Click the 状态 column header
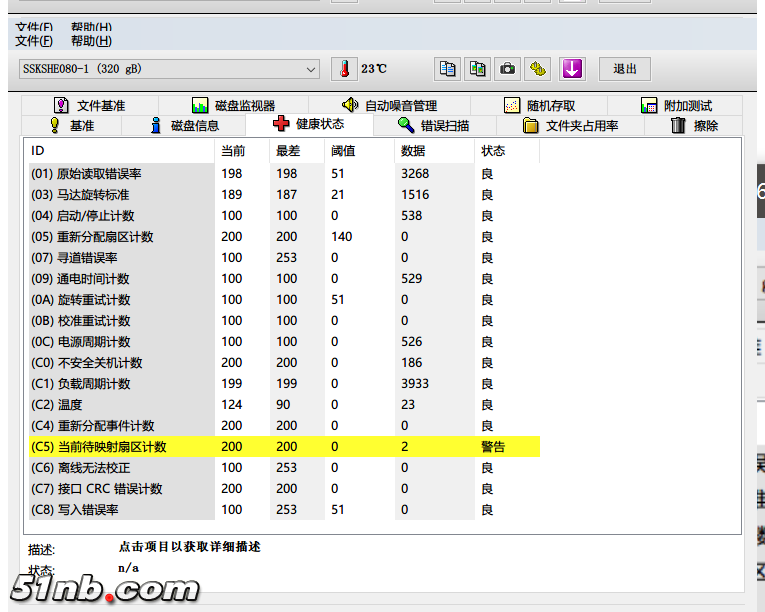The height and width of the screenshot is (612, 765). point(493,151)
